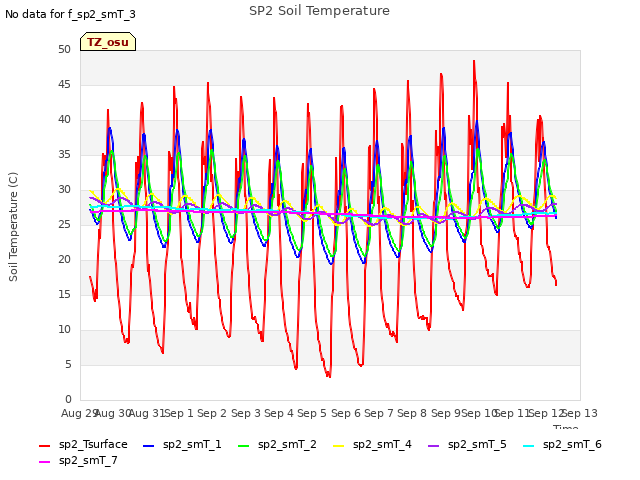
Task: Click the 50 y-axis tick label
Action: [64, 49]
